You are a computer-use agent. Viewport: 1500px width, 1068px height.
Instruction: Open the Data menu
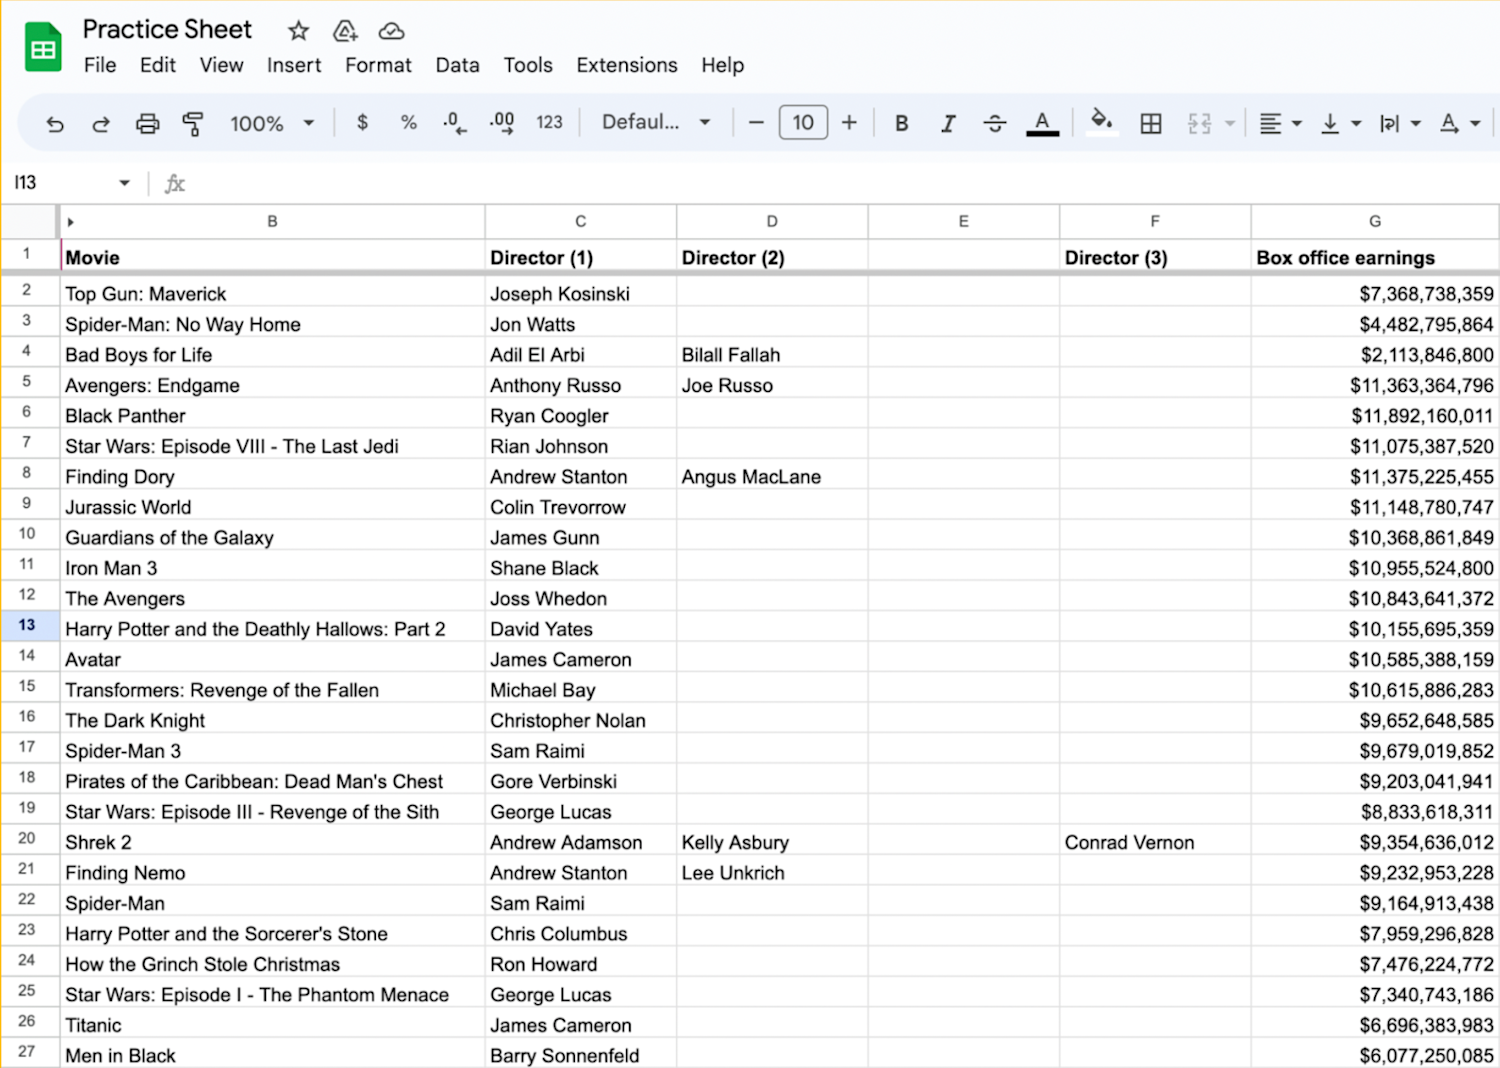pyautogui.click(x=457, y=65)
